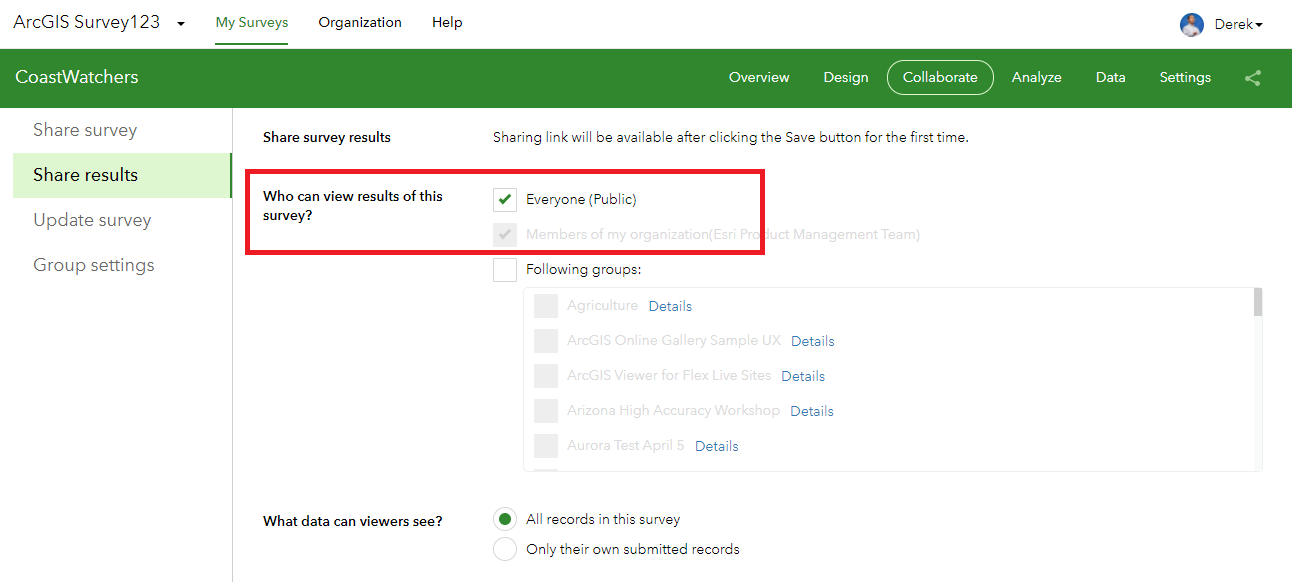The width and height of the screenshot is (1292, 582).
Task: Select Update survey in the sidebar
Action: tap(92, 220)
